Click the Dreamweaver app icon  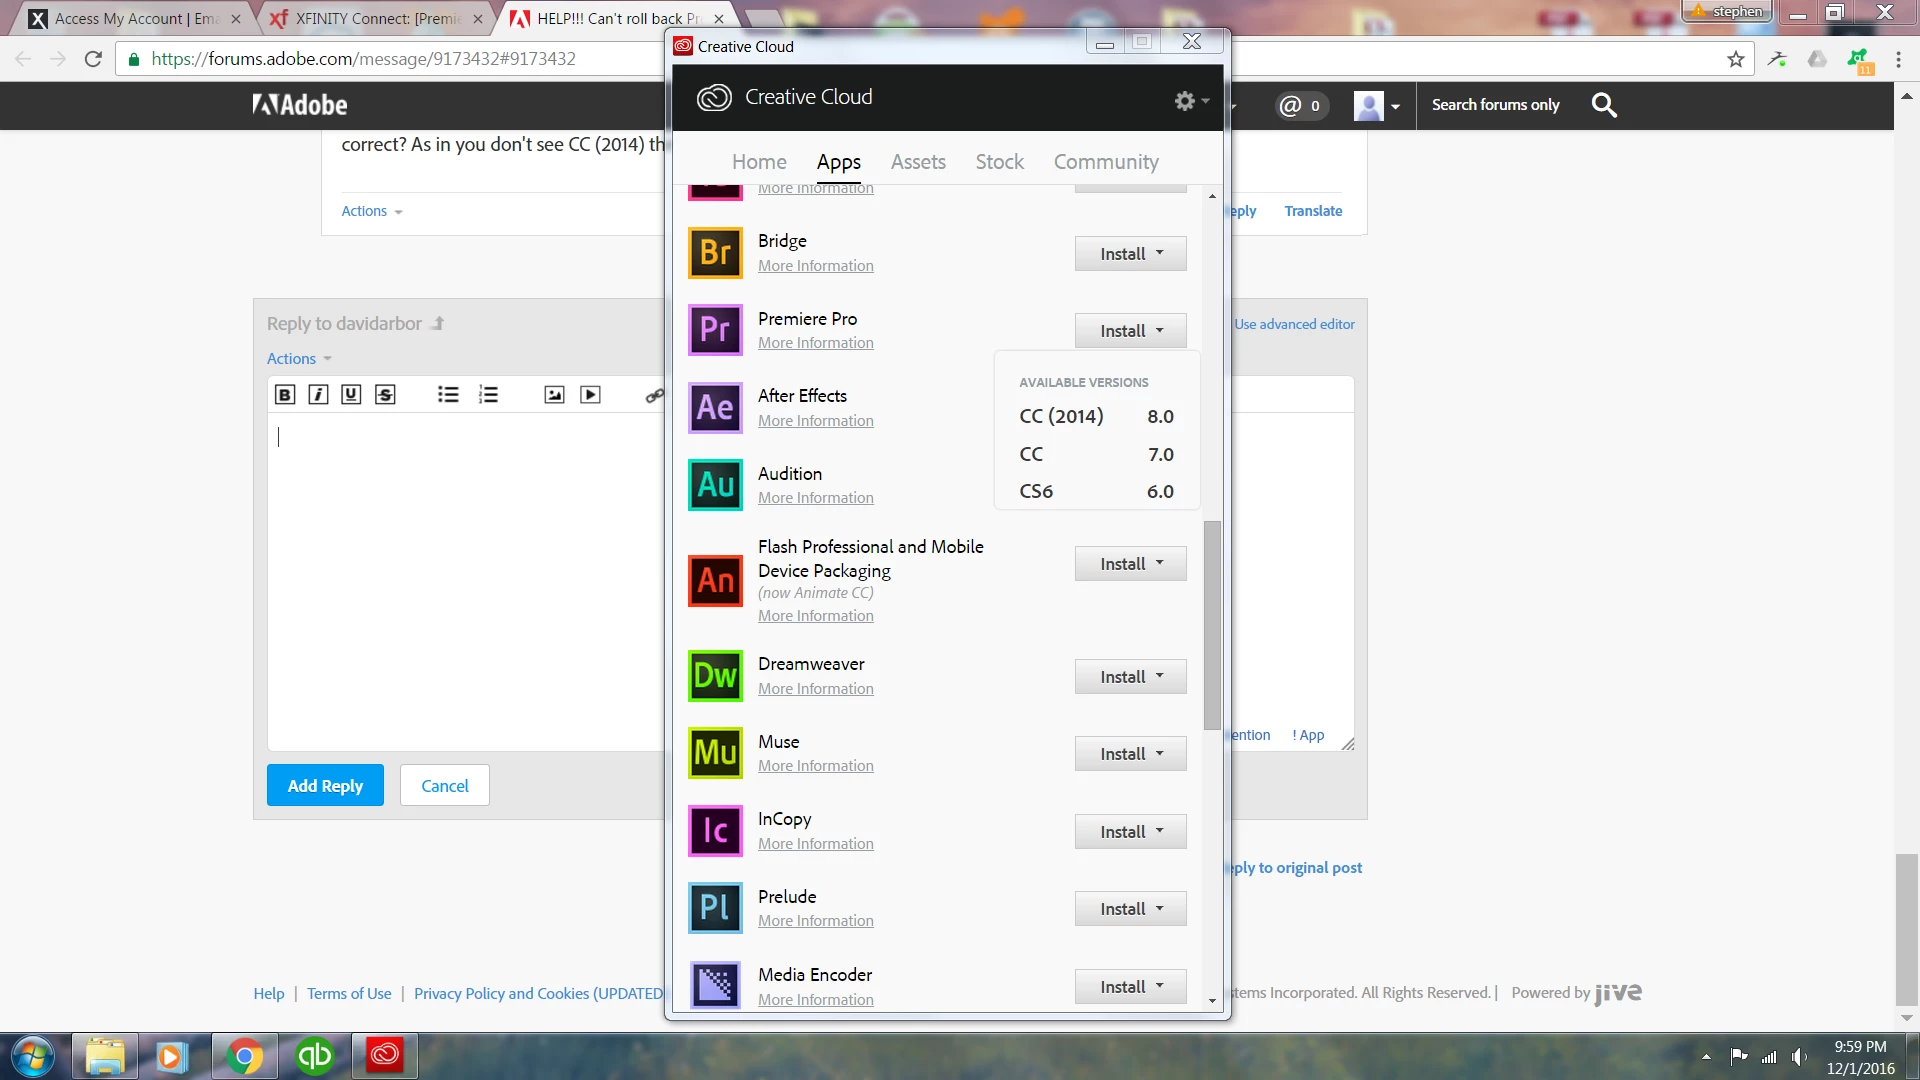point(715,676)
